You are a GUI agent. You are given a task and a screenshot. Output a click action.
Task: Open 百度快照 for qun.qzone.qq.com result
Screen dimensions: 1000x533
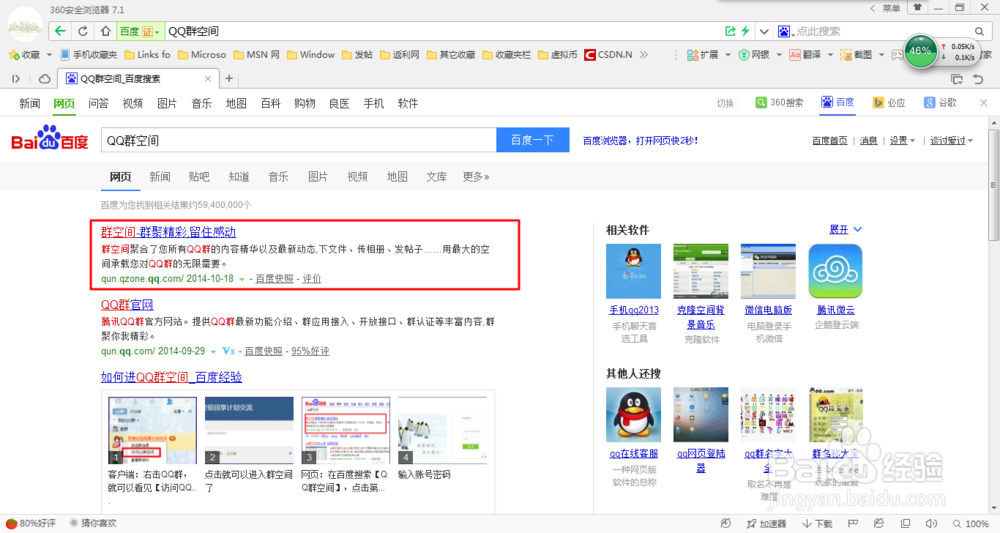coord(274,279)
